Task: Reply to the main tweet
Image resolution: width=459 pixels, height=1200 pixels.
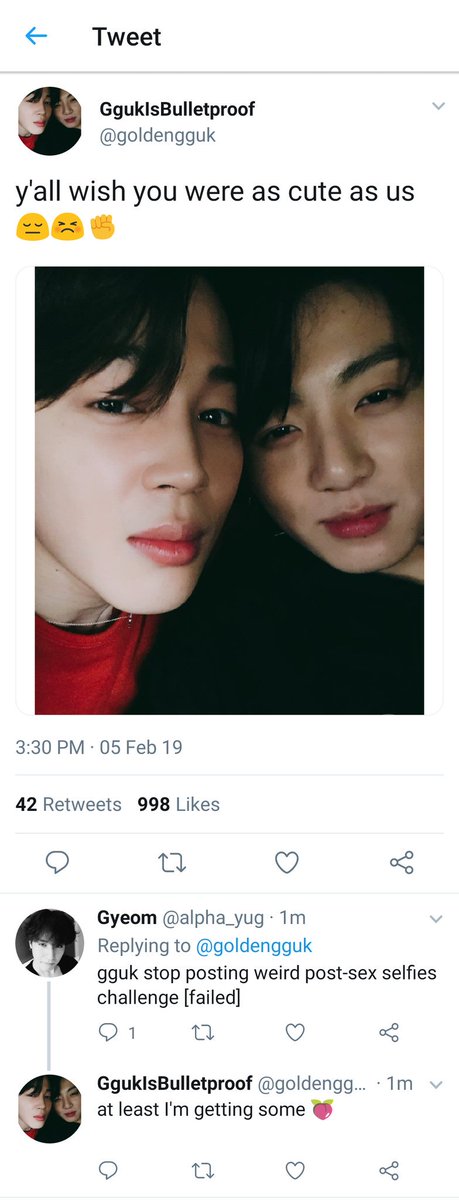Action: click(57, 862)
